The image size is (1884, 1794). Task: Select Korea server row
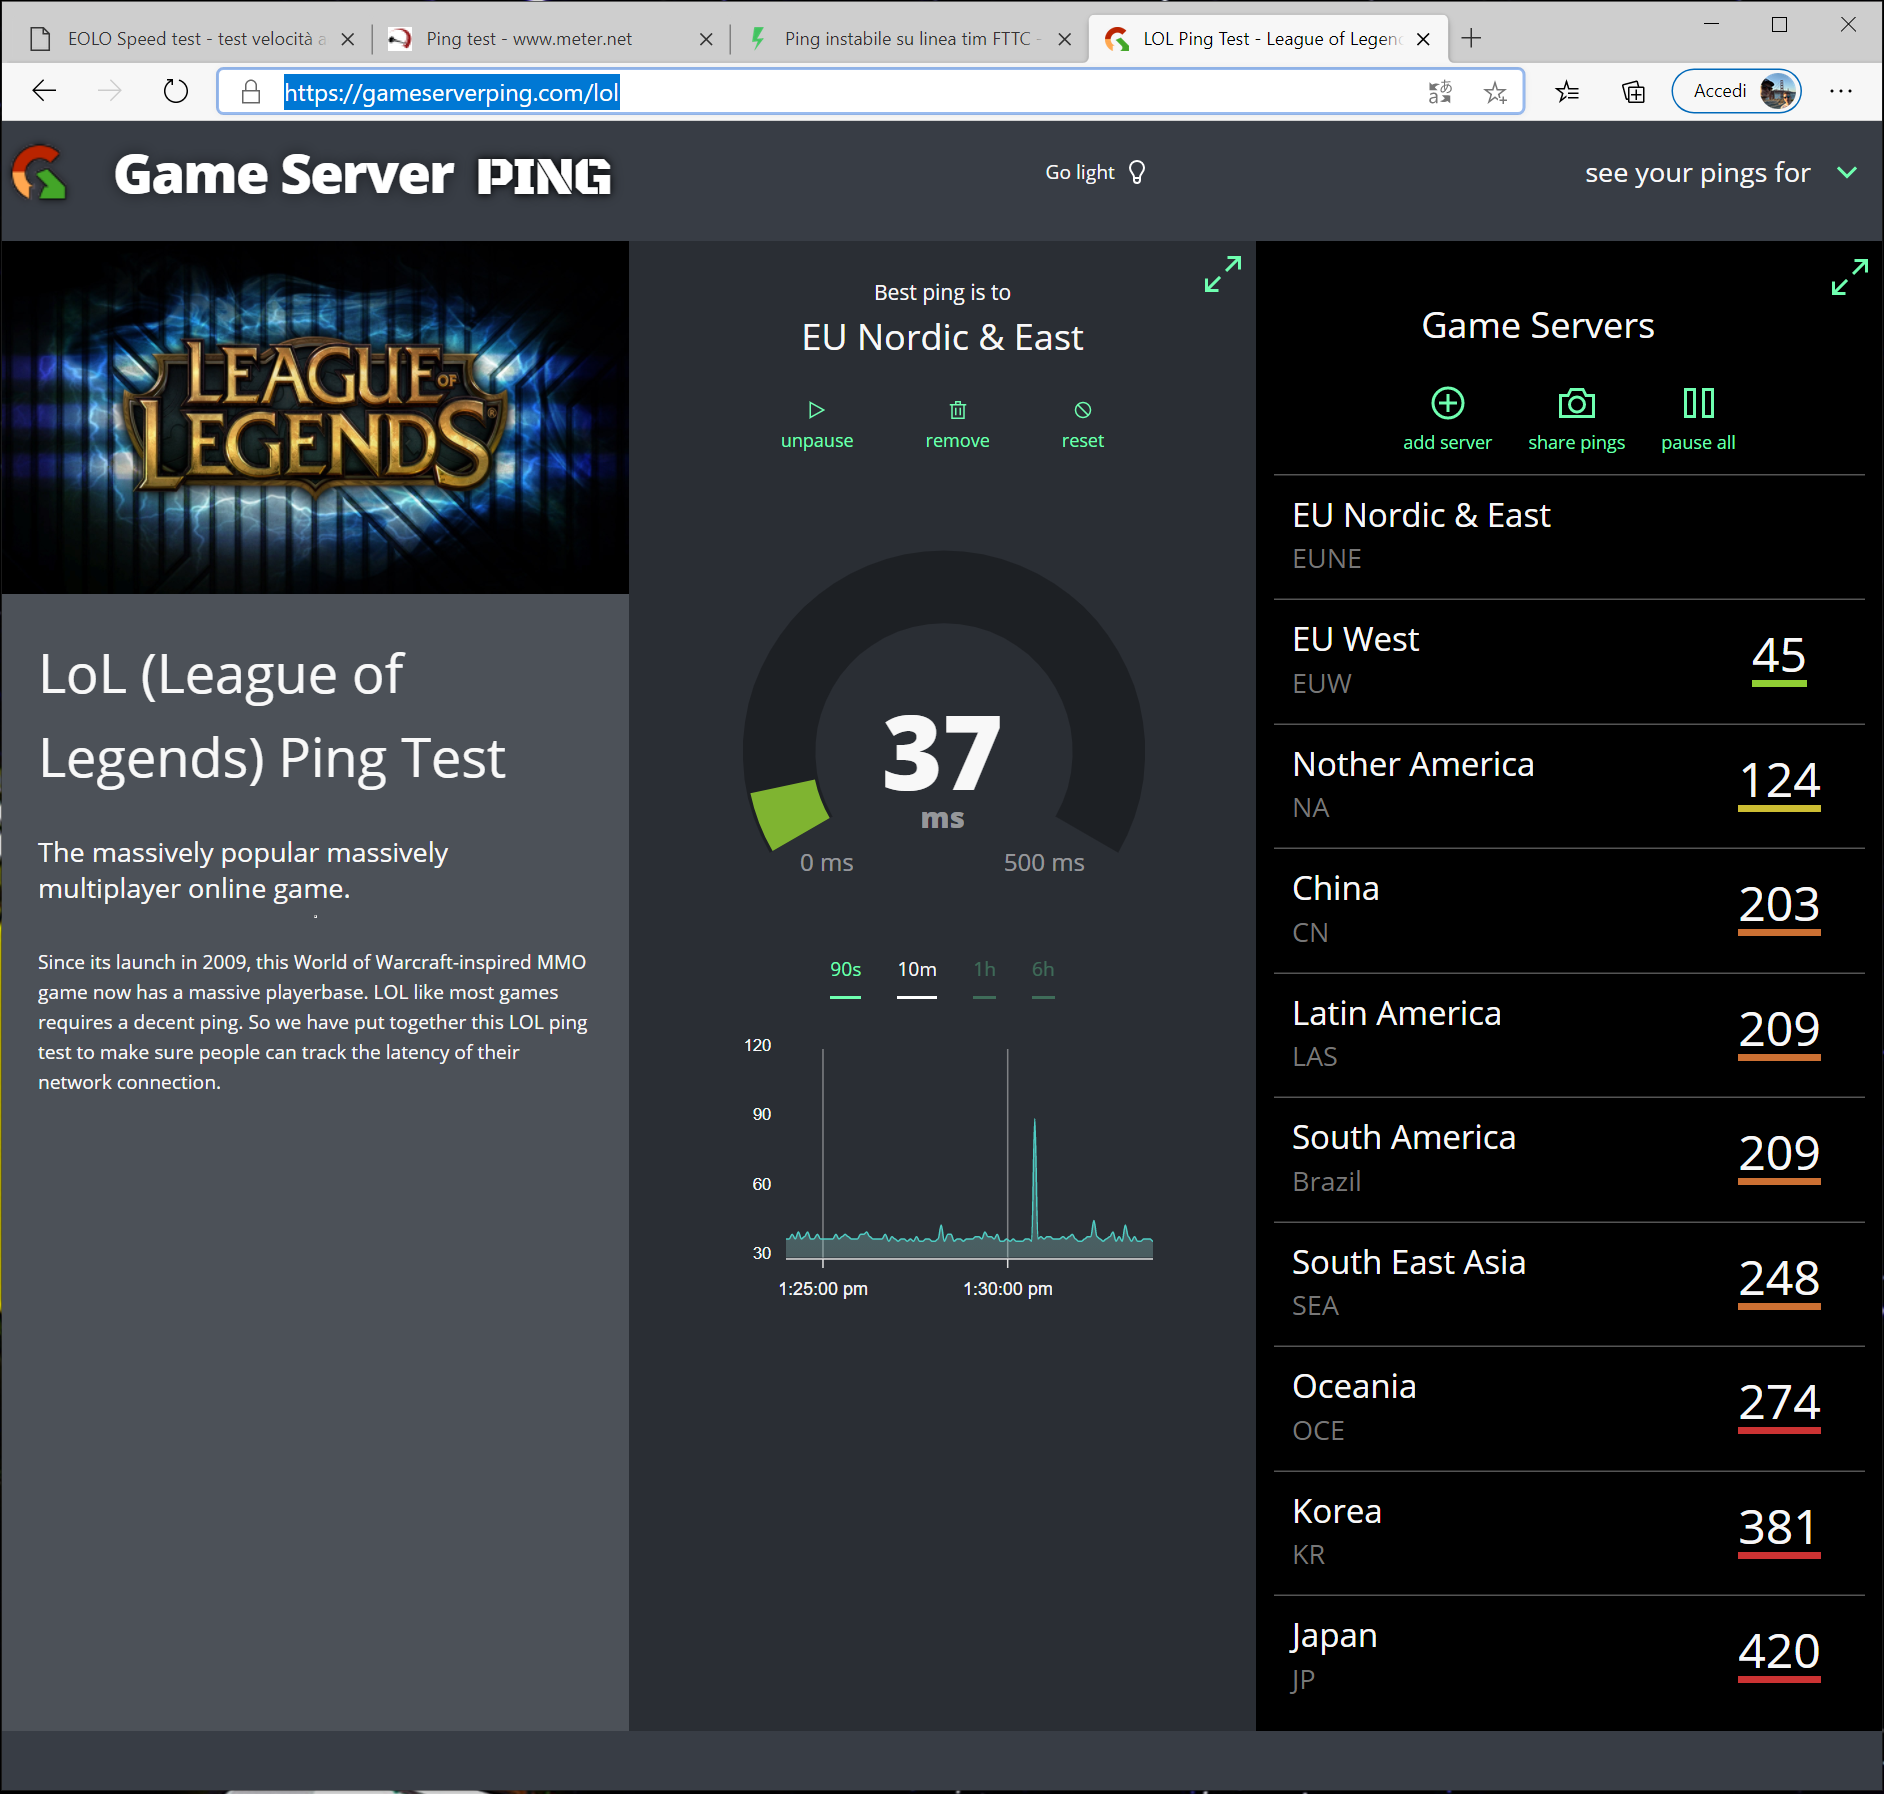[1569, 1533]
